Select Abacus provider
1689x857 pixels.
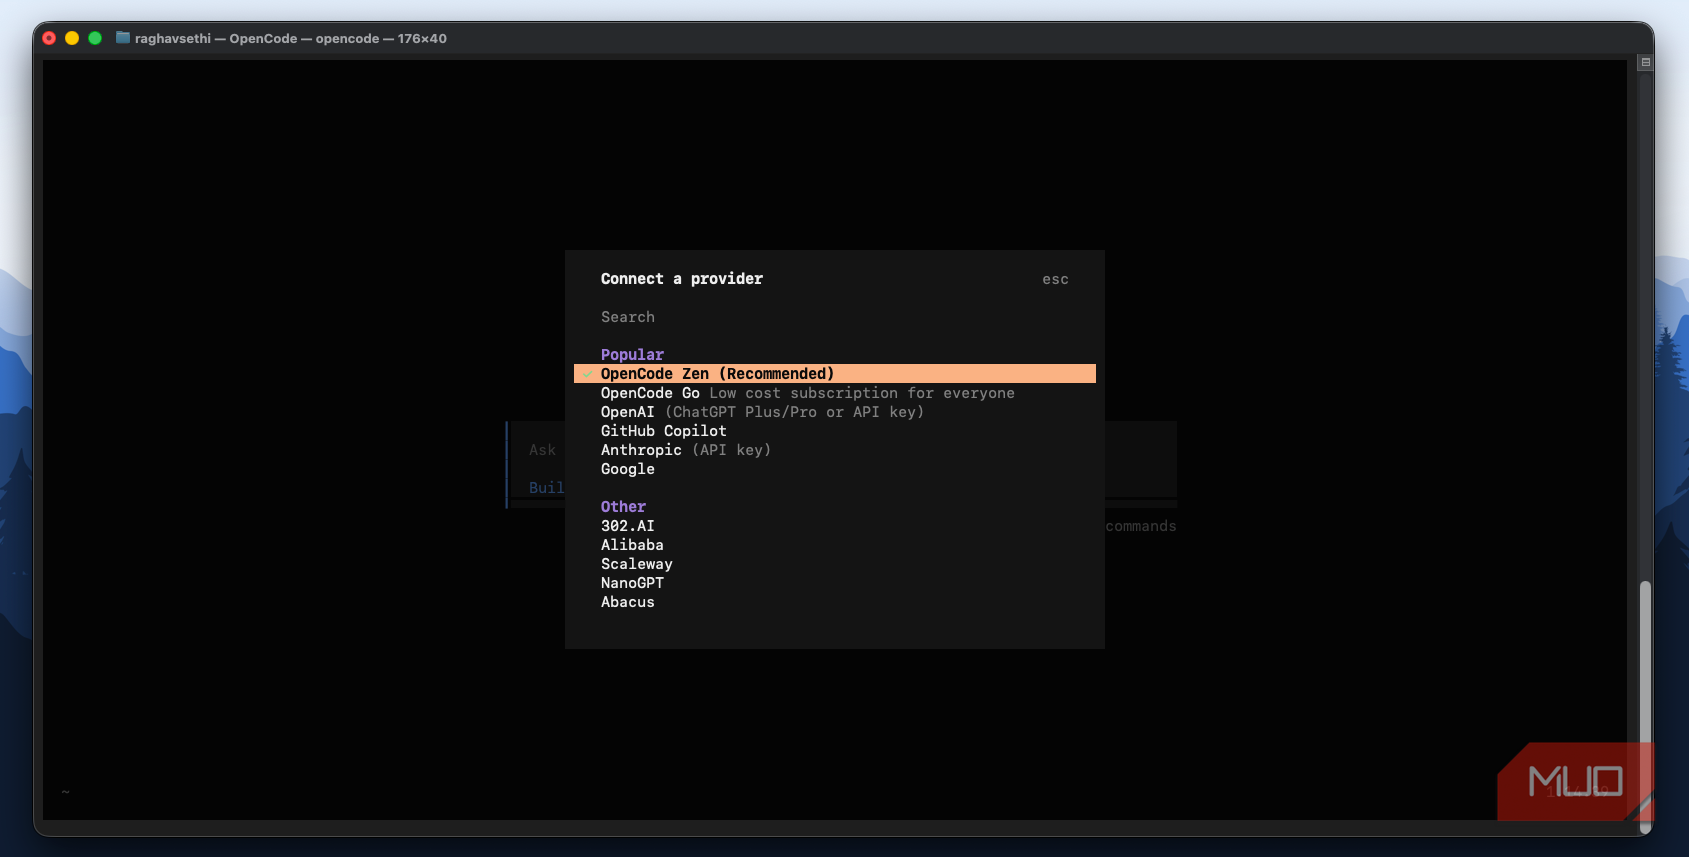point(835,602)
